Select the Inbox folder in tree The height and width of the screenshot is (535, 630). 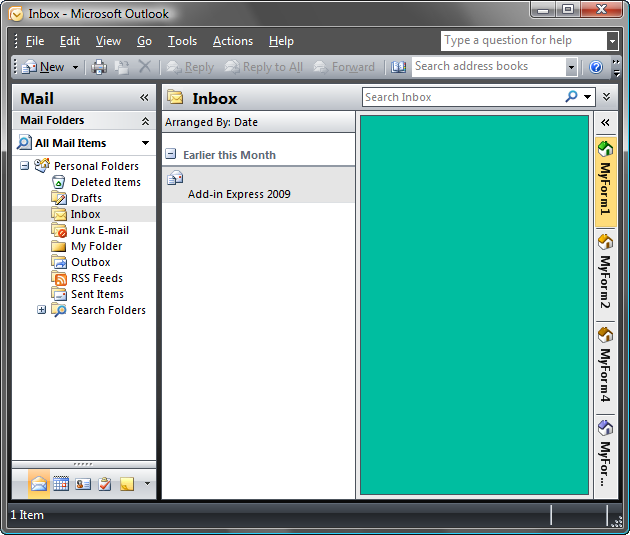85,214
